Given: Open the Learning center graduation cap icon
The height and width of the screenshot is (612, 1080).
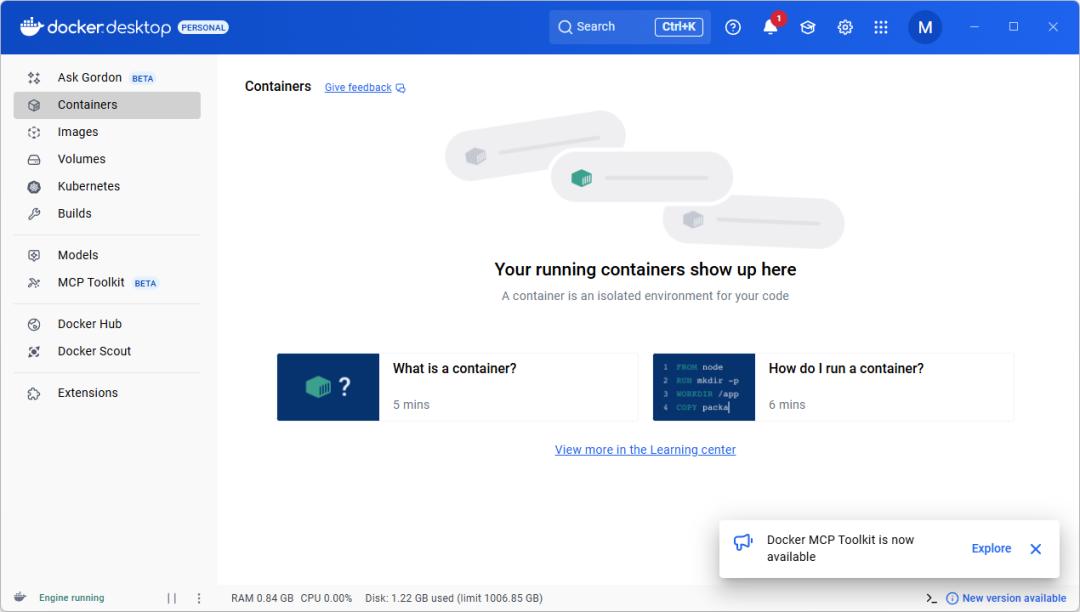Looking at the screenshot, I should click(807, 28).
